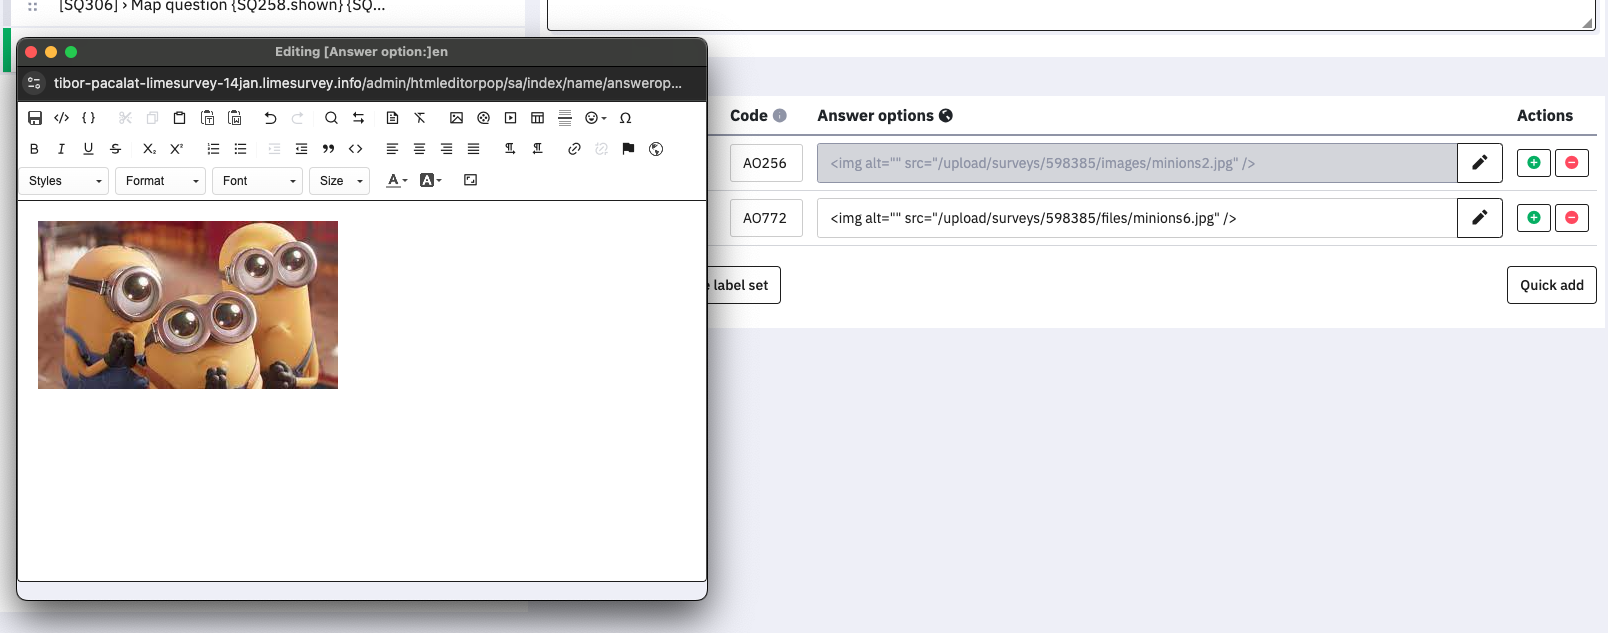The width and height of the screenshot is (1608, 633).
Task: Add answer option after AO772
Action: point(1534,218)
